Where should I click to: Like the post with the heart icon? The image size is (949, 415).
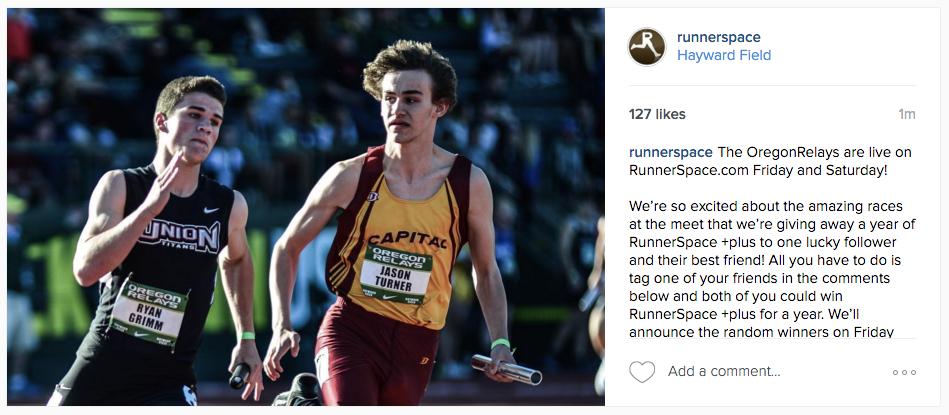point(642,372)
